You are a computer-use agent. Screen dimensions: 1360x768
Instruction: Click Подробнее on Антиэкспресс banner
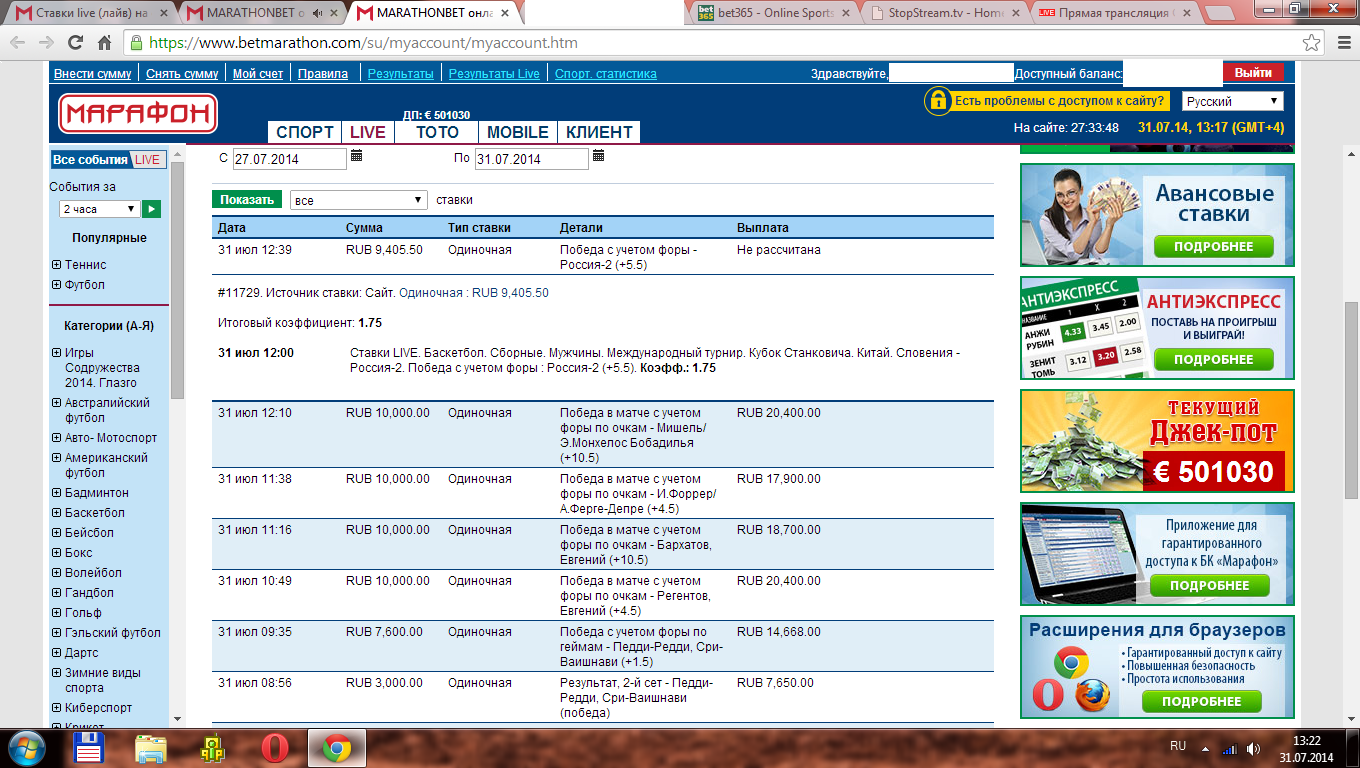(1213, 359)
